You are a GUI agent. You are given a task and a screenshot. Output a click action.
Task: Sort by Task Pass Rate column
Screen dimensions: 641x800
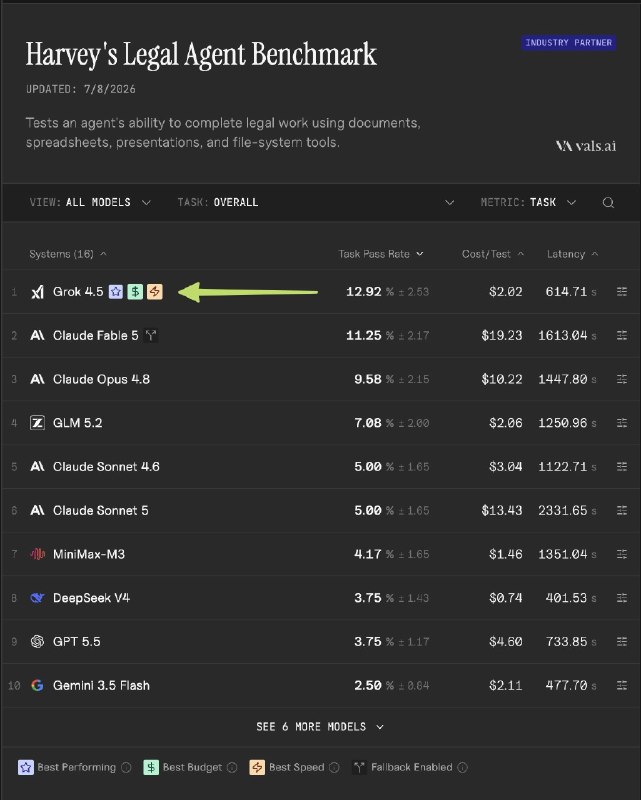point(381,254)
